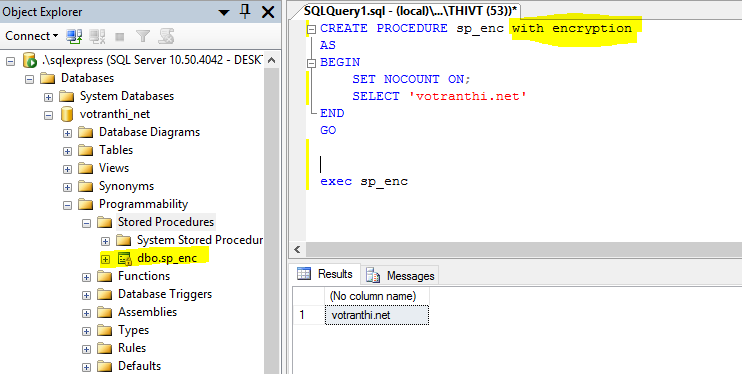Click the votranthi_net database cylinder icon

[67, 114]
